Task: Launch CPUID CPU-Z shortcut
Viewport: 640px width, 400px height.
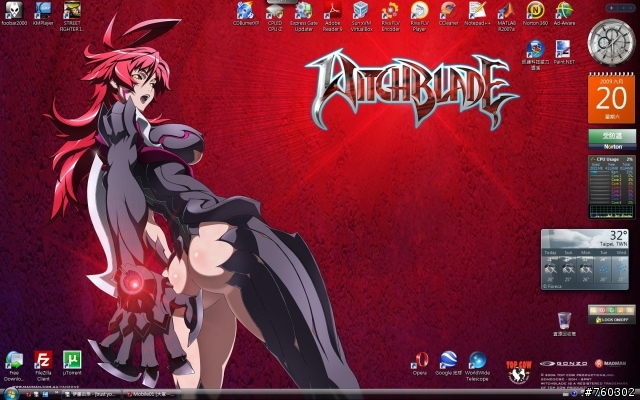Action: click(x=275, y=16)
